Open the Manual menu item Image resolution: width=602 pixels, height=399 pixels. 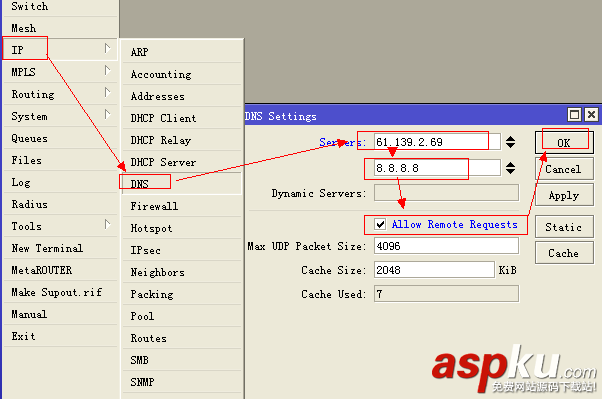pos(60,314)
